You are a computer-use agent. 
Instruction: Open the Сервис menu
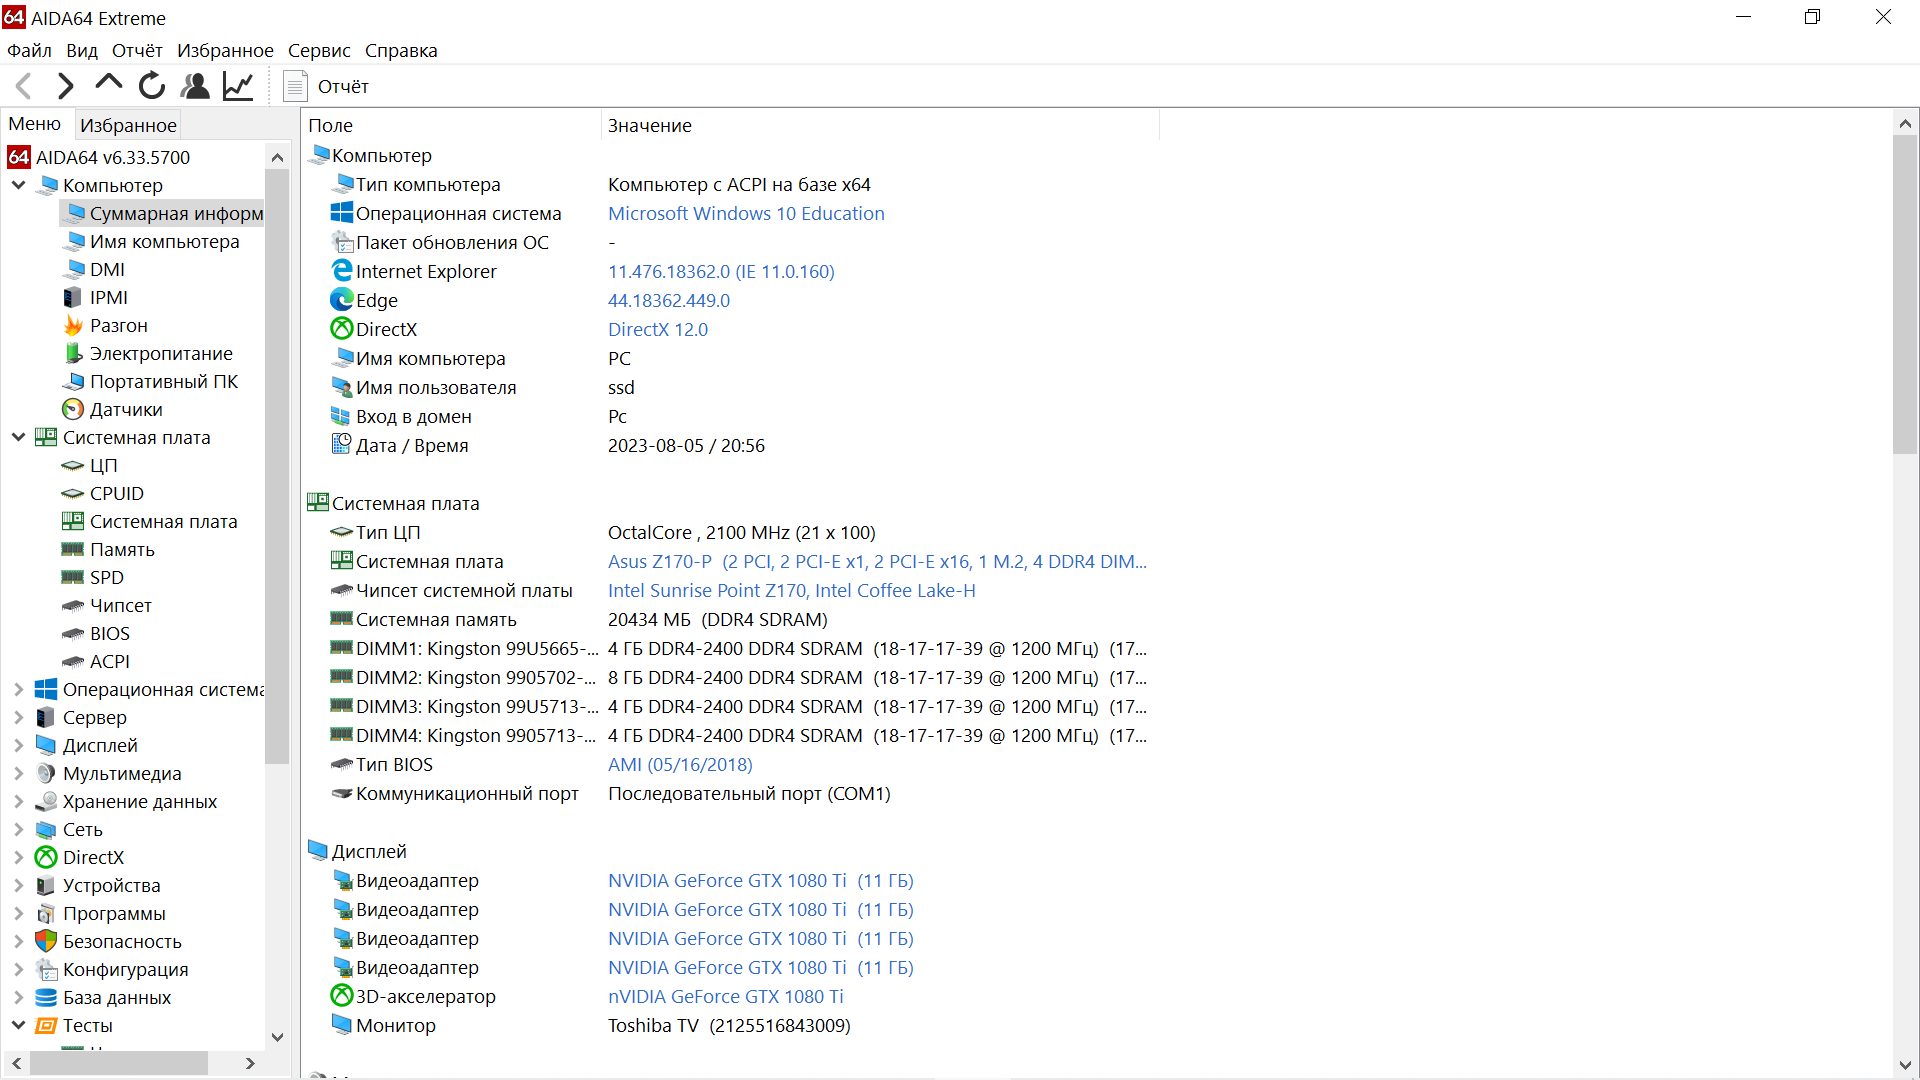tap(319, 51)
